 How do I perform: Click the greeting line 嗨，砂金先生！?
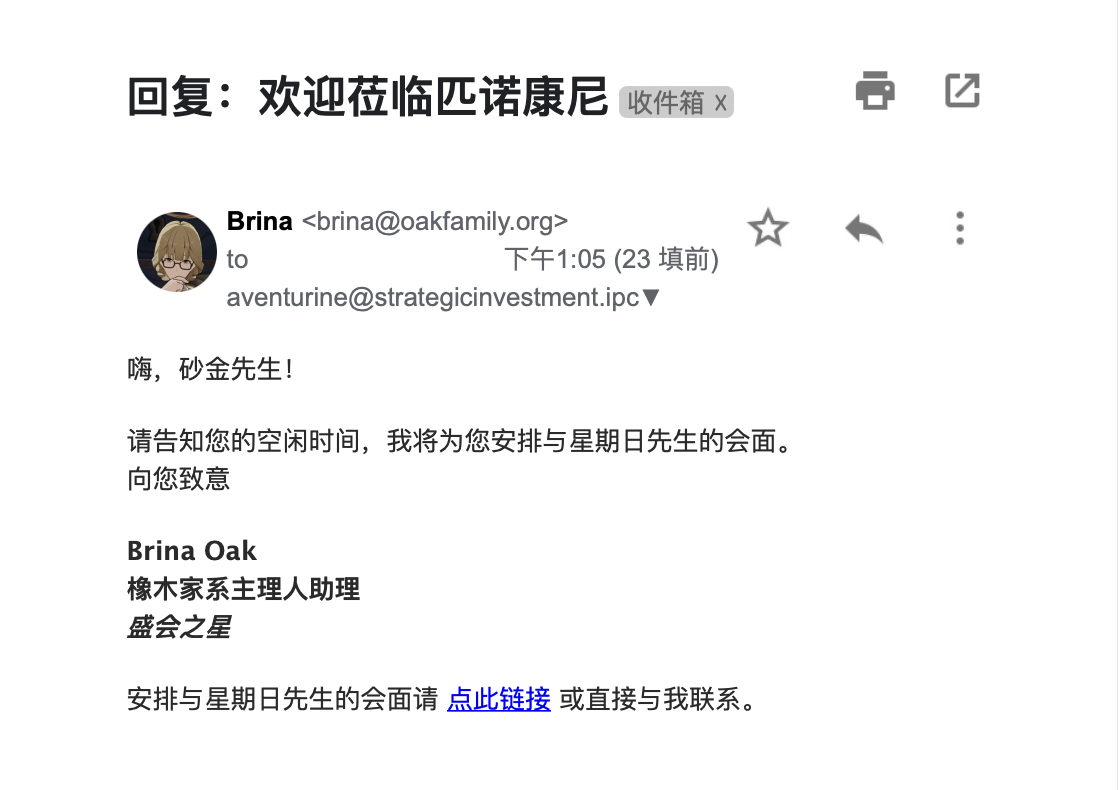(212, 369)
